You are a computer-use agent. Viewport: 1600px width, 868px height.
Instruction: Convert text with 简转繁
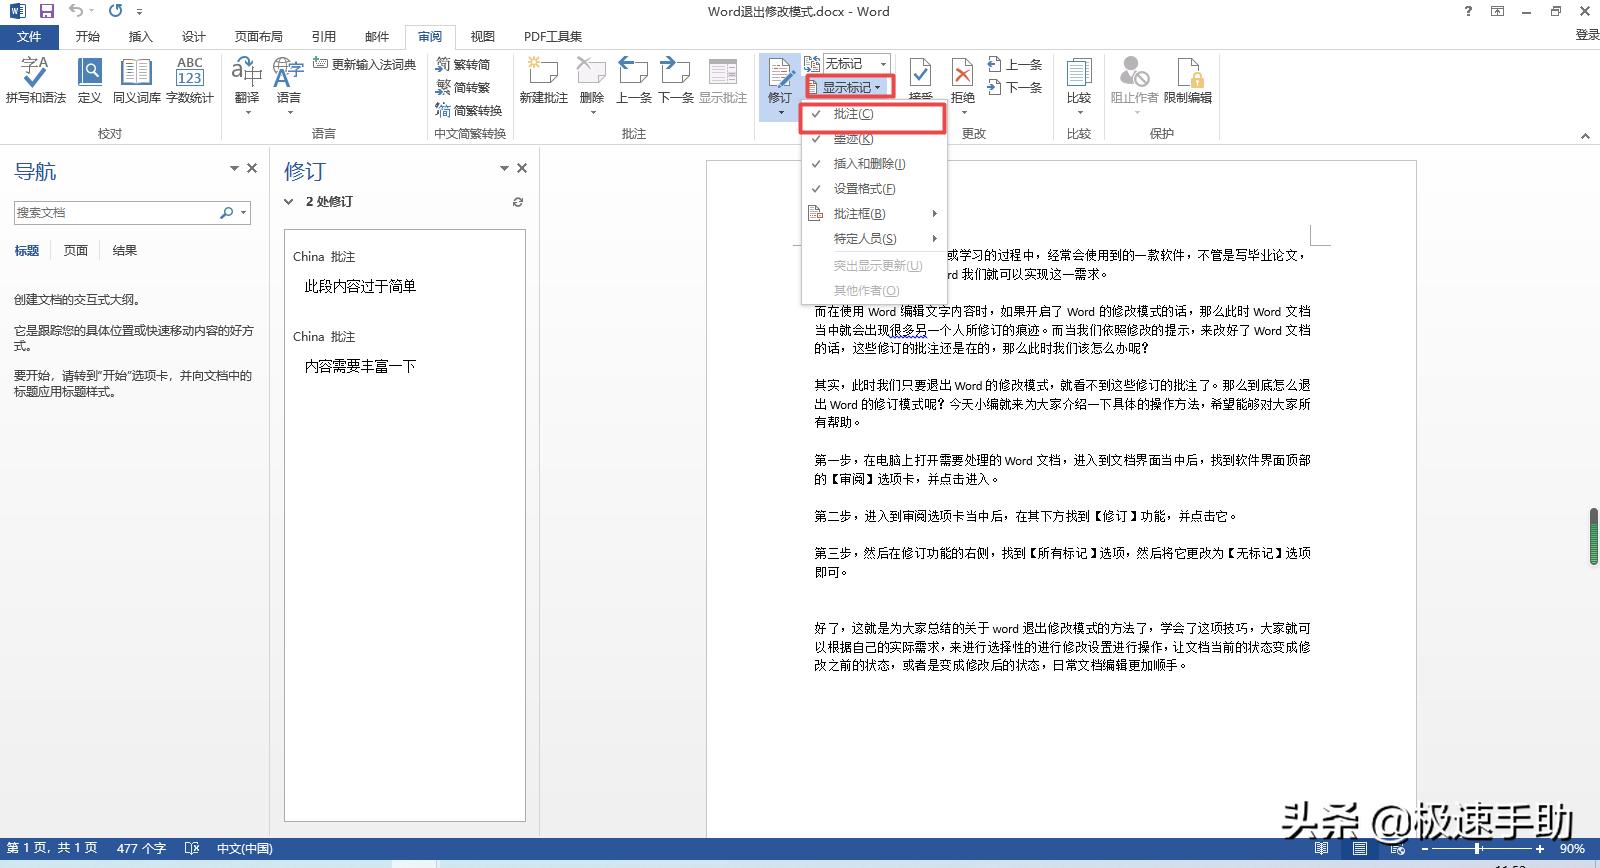point(463,88)
